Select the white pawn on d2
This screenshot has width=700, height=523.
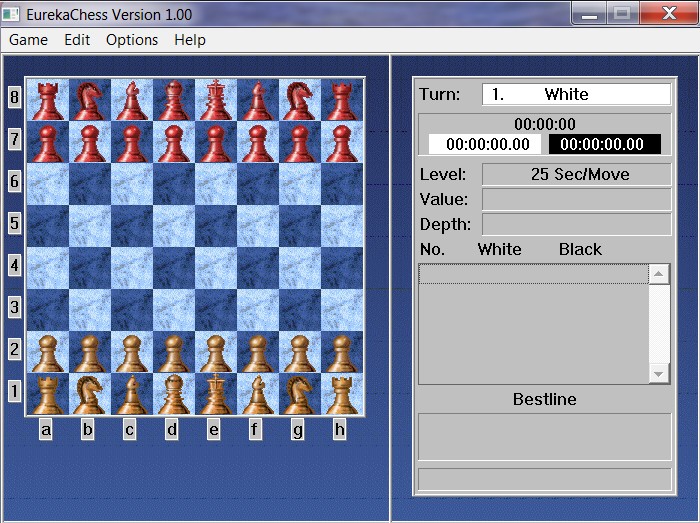click(174, 353)
